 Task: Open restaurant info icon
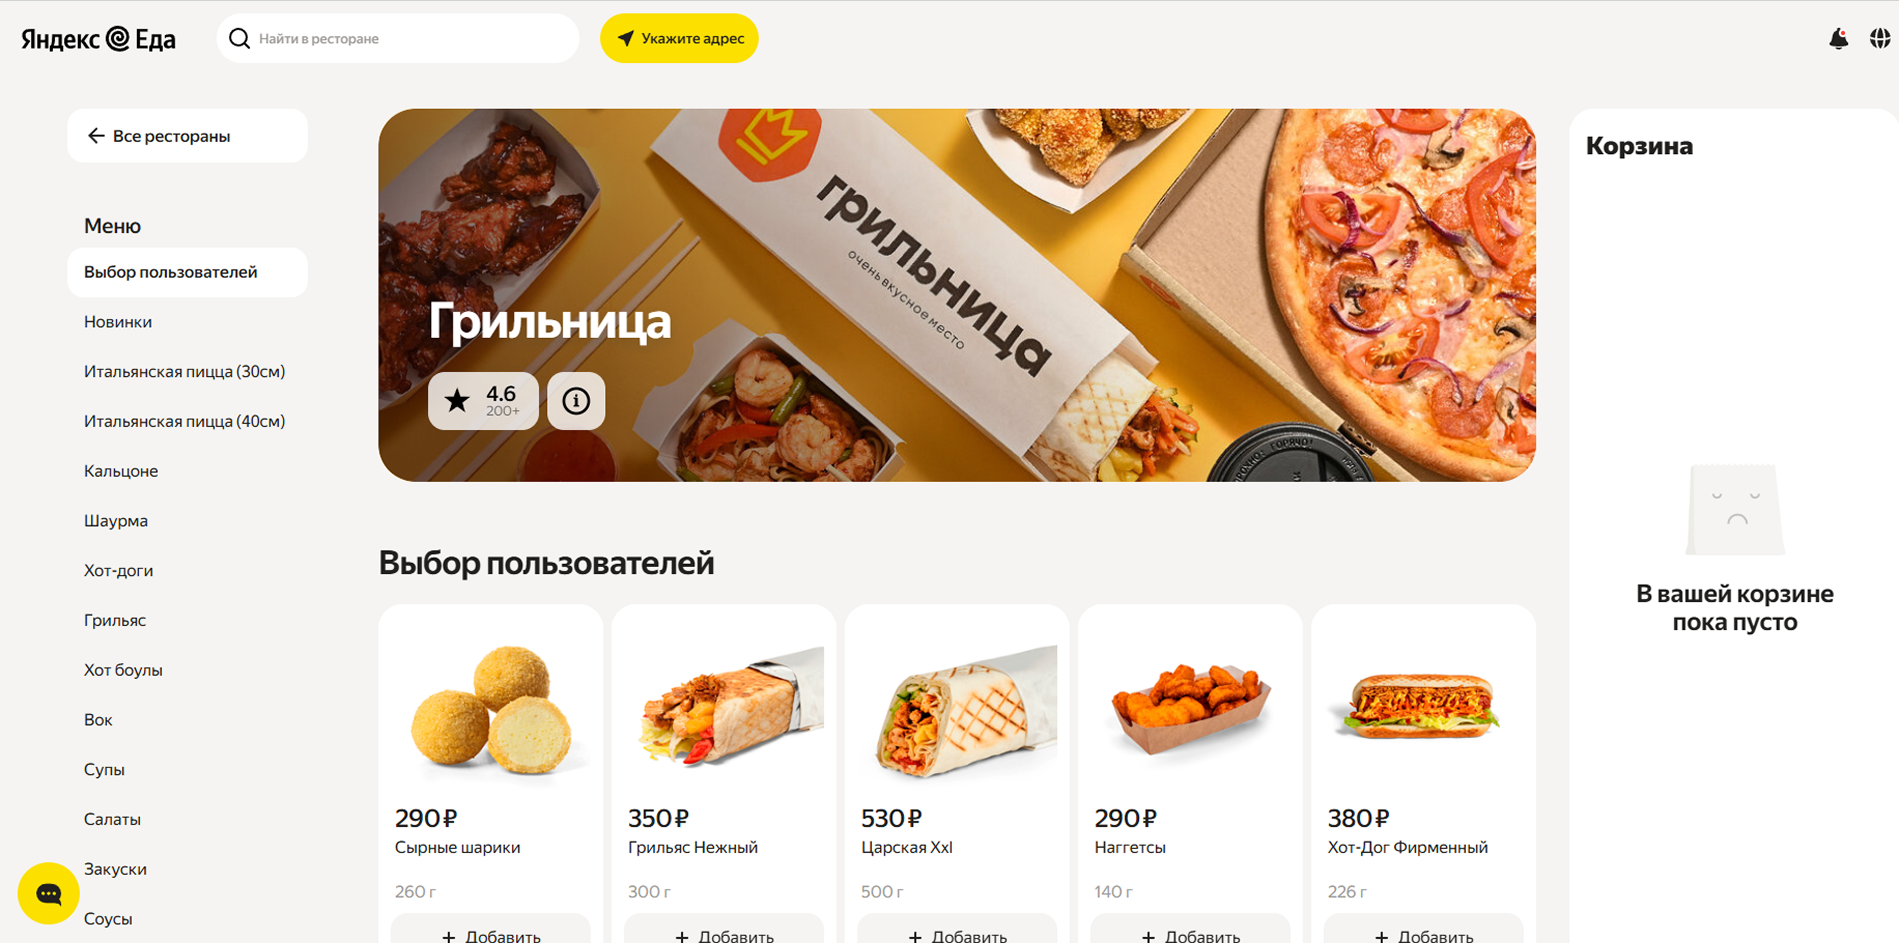click(x=576, y=401)
